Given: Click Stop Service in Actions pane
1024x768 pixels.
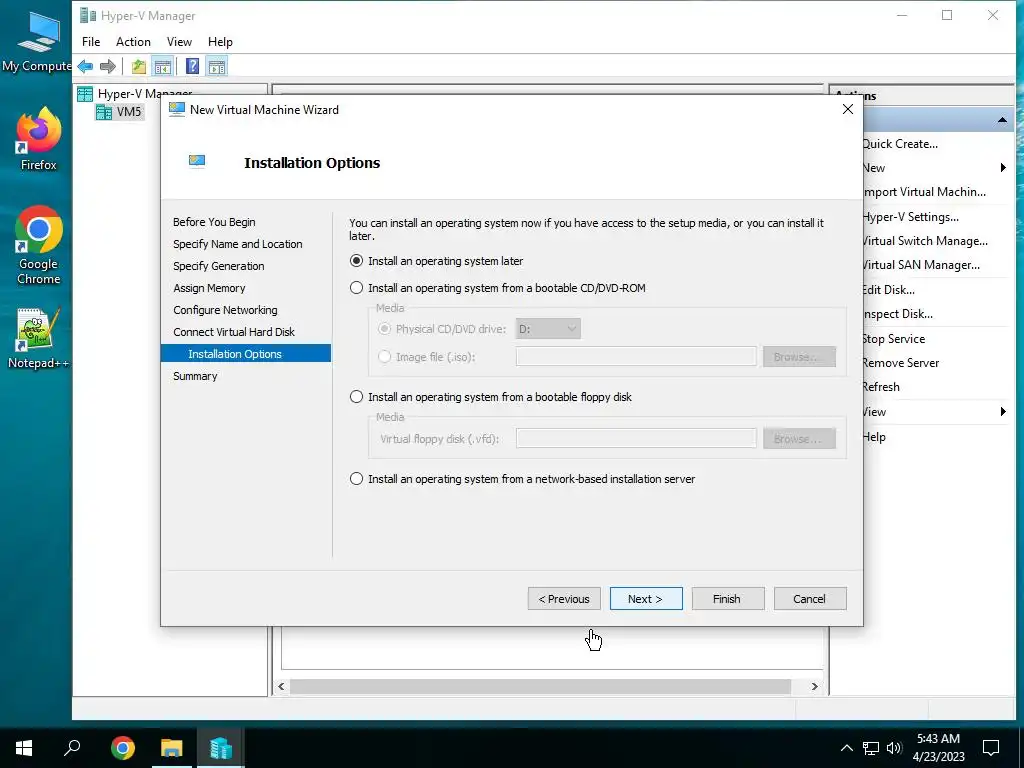Looking at the screenshot, I should tap(893, 338).
